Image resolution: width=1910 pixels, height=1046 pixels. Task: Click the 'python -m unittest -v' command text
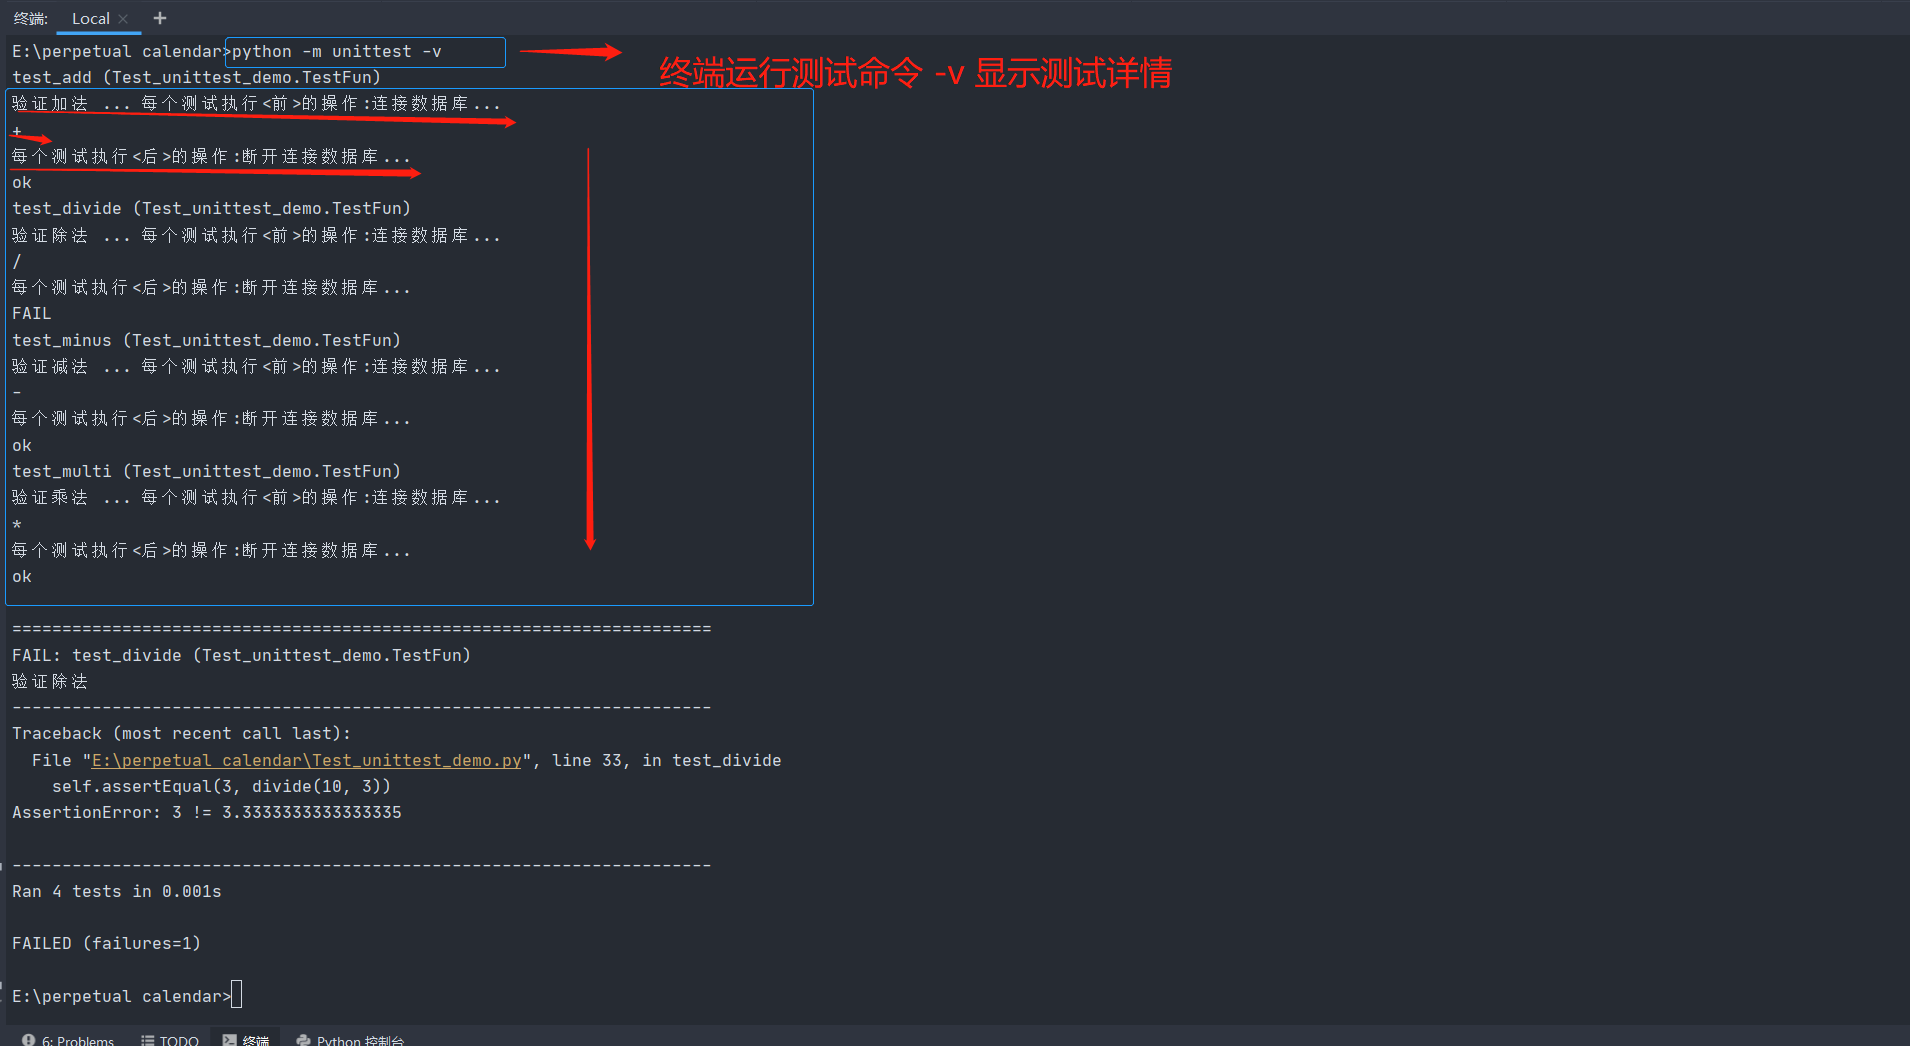click(x=337, y=52)
